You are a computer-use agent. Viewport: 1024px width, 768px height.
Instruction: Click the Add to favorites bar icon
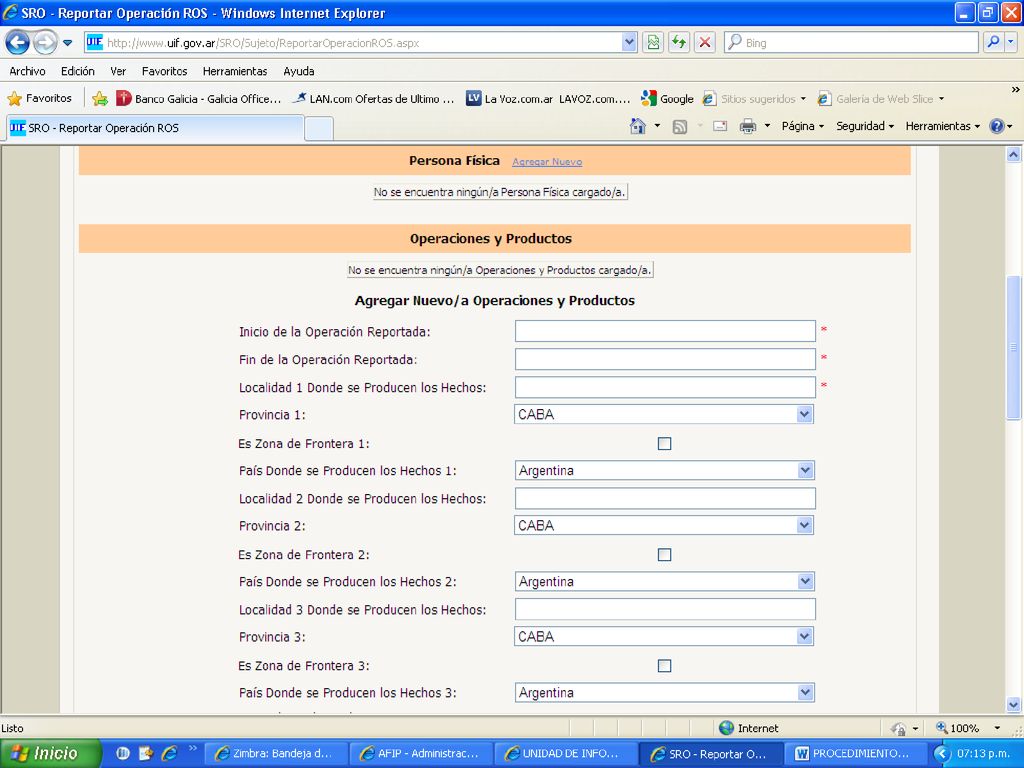pos(100,99)
